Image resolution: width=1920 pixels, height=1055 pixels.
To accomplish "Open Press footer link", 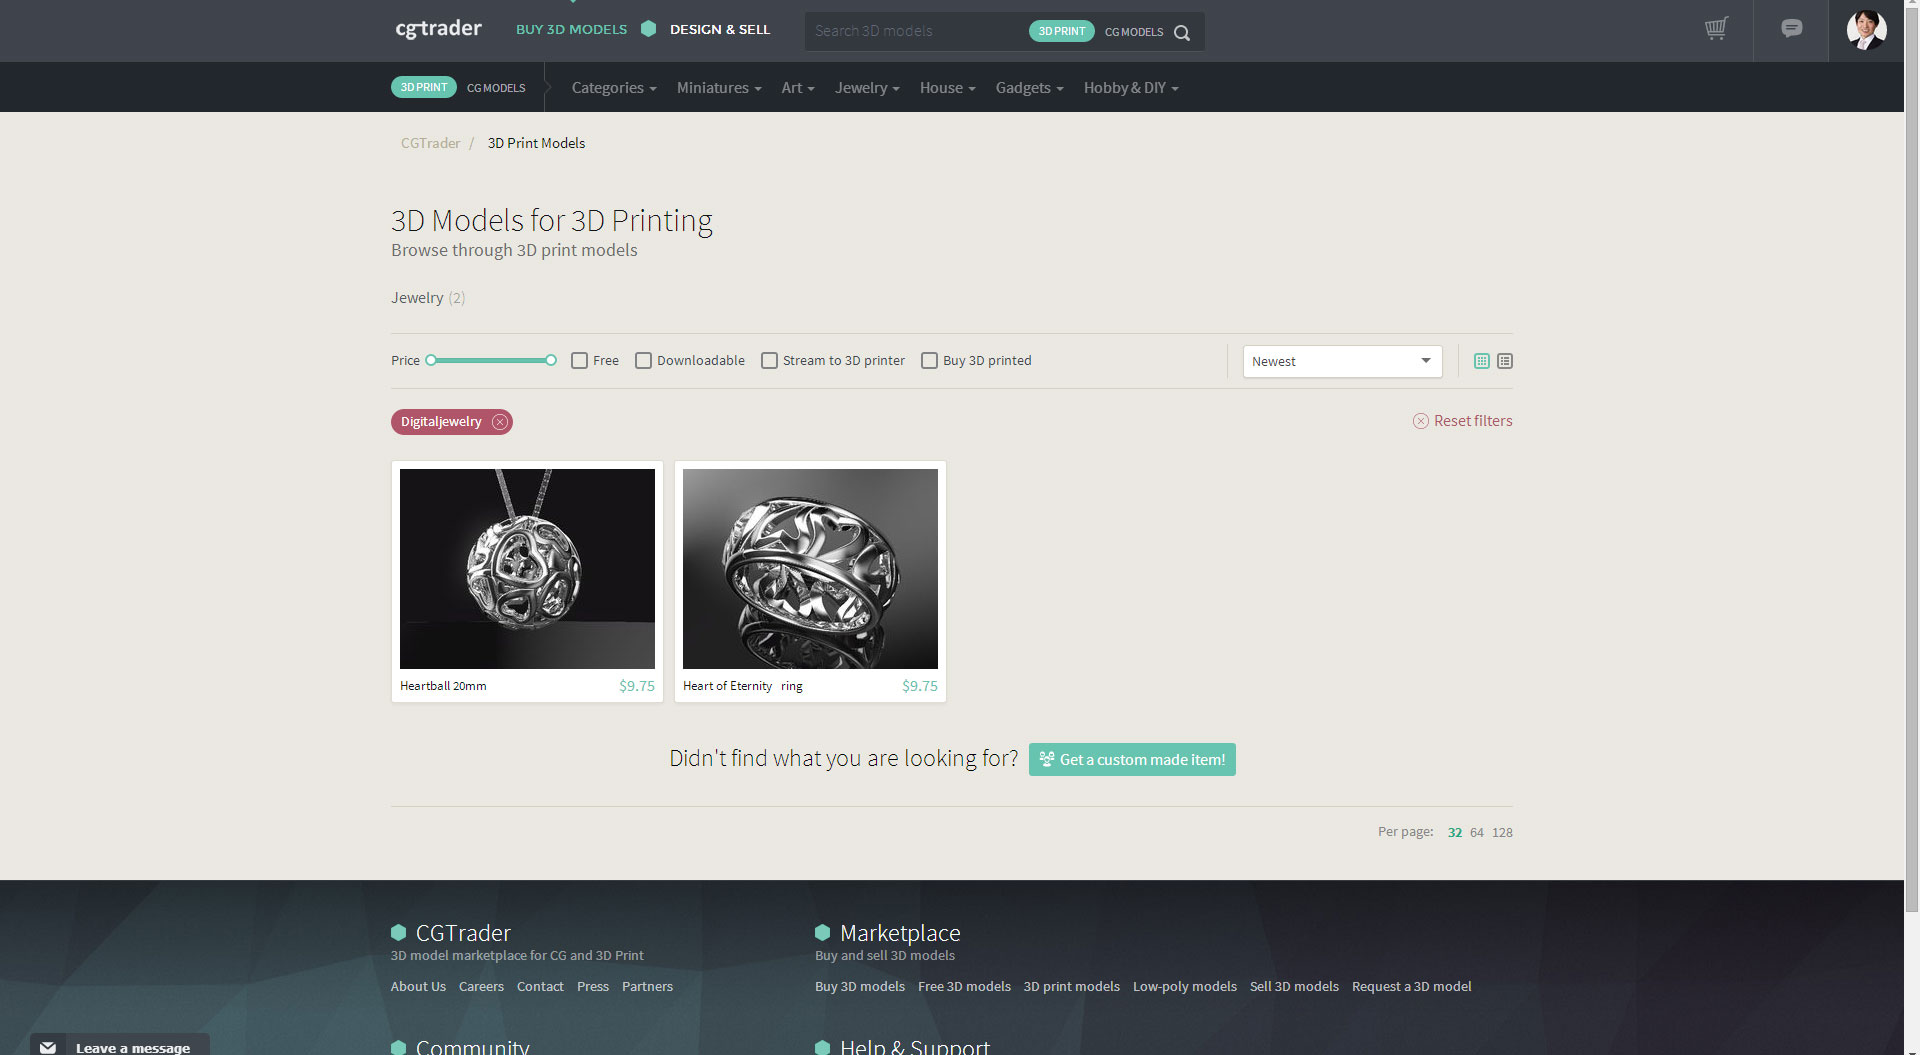I will point(593,986).
